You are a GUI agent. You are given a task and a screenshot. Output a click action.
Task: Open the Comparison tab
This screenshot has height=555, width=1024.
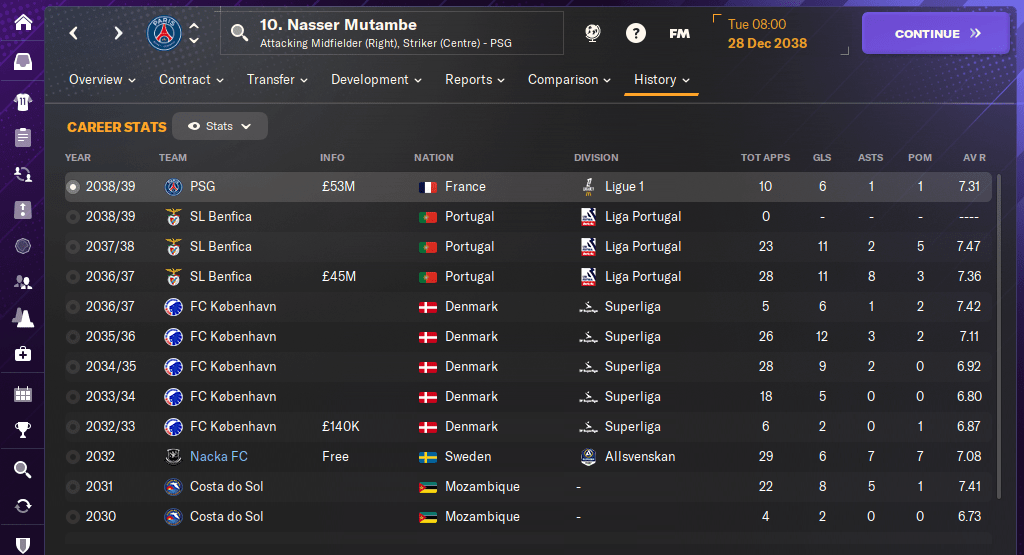(x=569, y=80)
